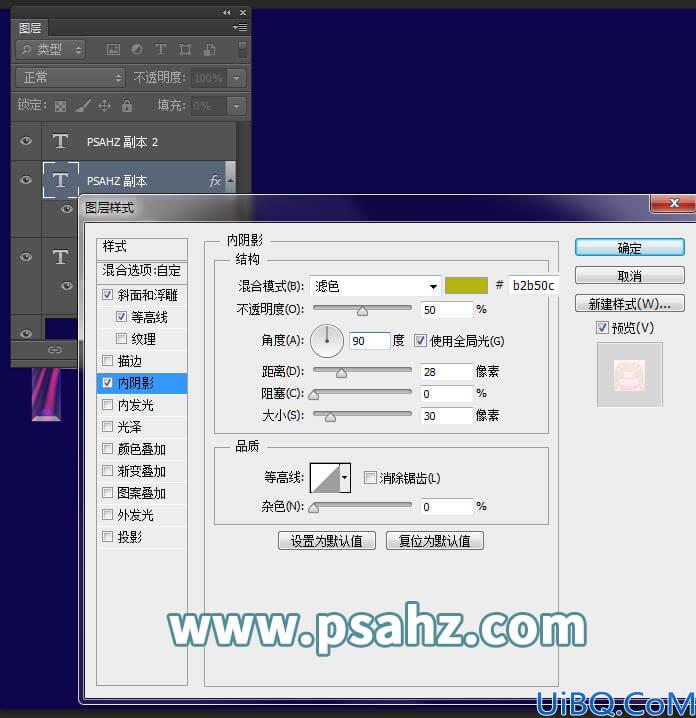Click fx icon on PSAHZ 副本 layer
Screen dimensions: 696x718
(215, 181)
